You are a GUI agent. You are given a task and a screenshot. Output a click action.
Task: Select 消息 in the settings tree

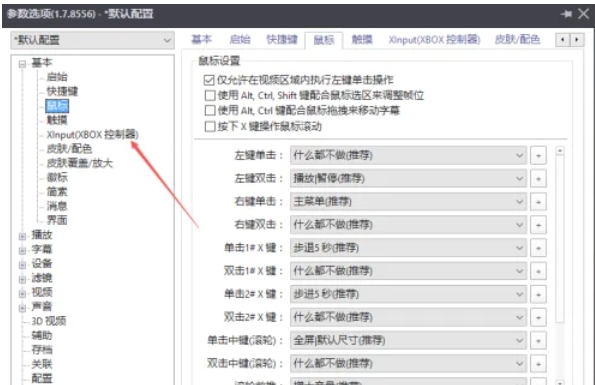(x=57, y=206)
